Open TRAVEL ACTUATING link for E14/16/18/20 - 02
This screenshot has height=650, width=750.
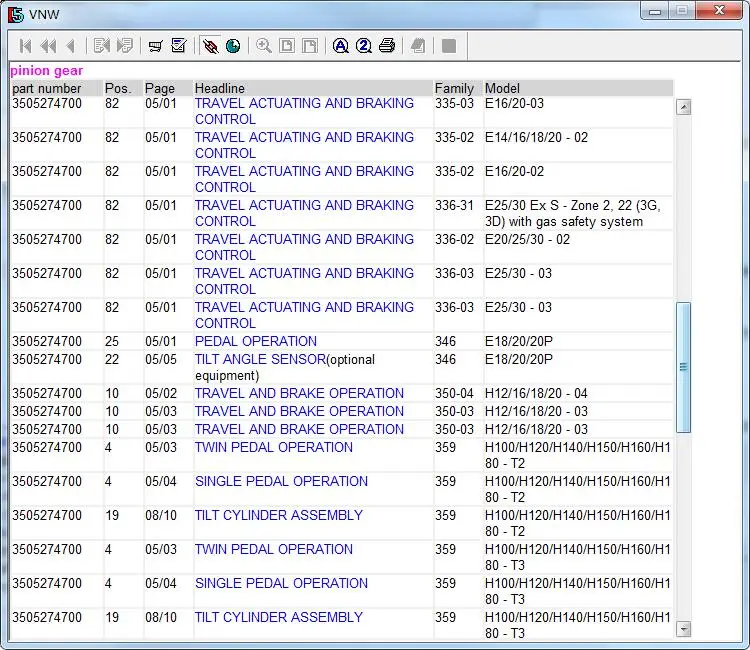(x=304, y=145)
